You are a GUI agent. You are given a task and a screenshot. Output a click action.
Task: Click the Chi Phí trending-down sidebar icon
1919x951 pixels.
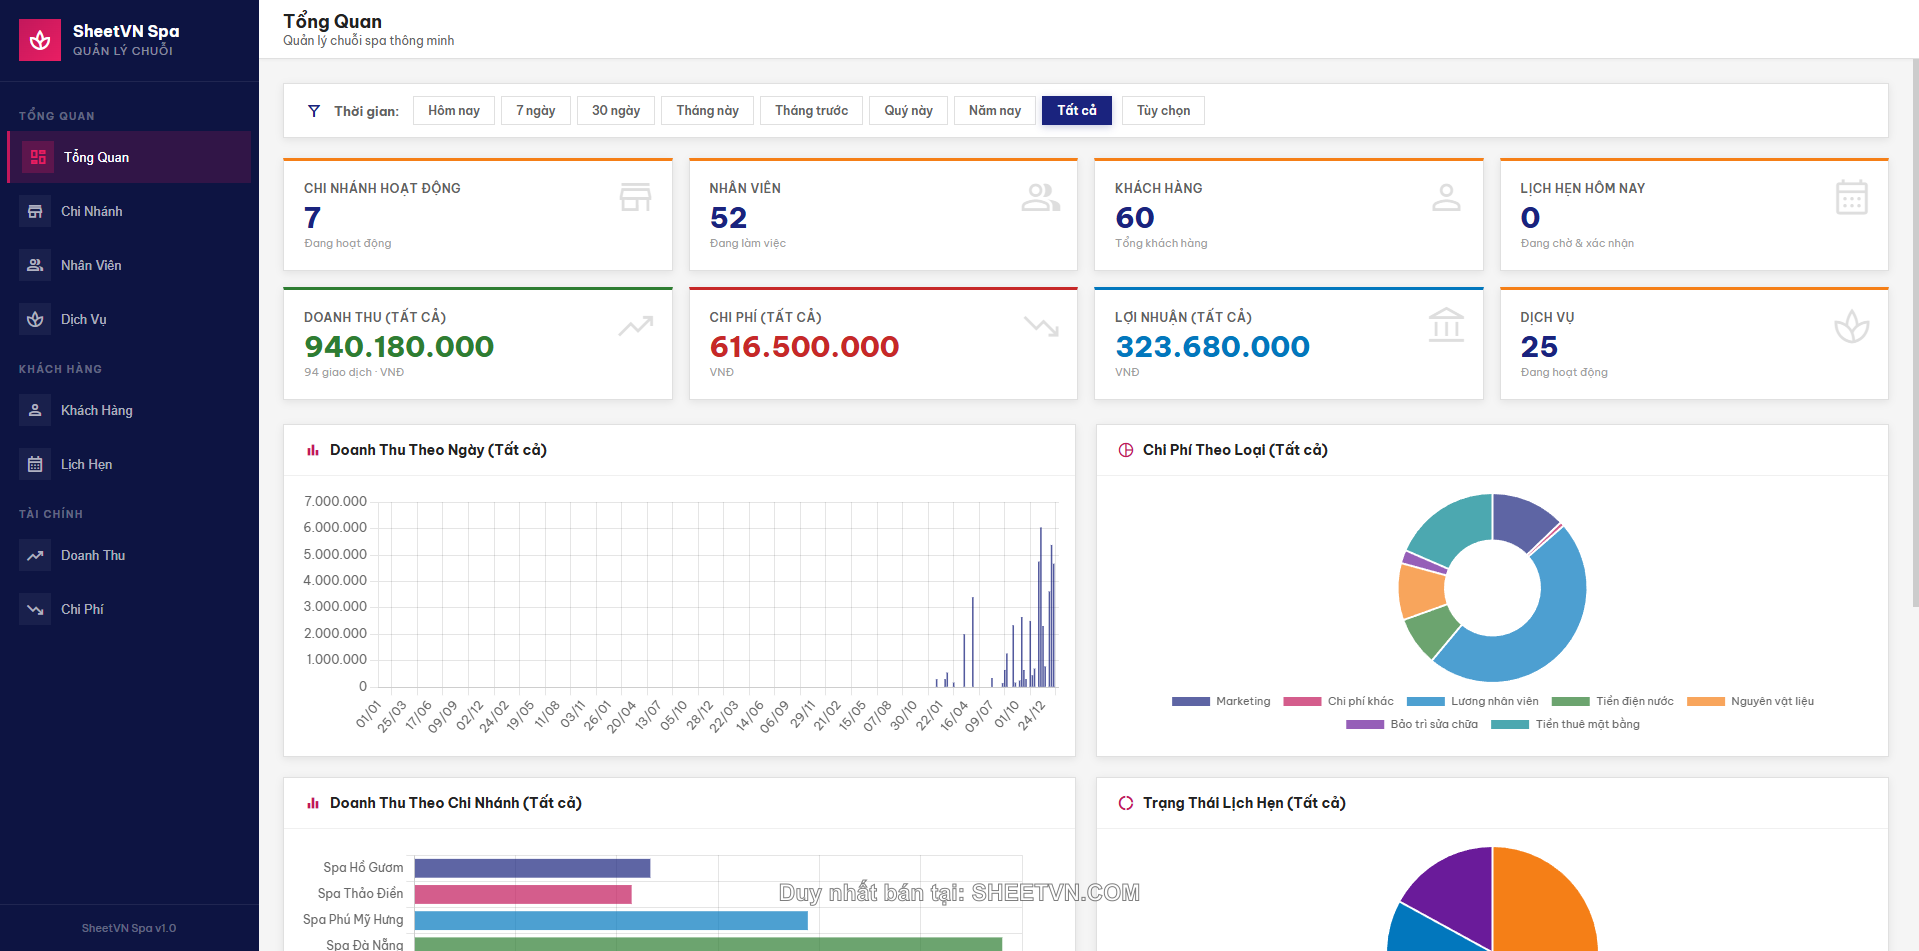(35, 609)
